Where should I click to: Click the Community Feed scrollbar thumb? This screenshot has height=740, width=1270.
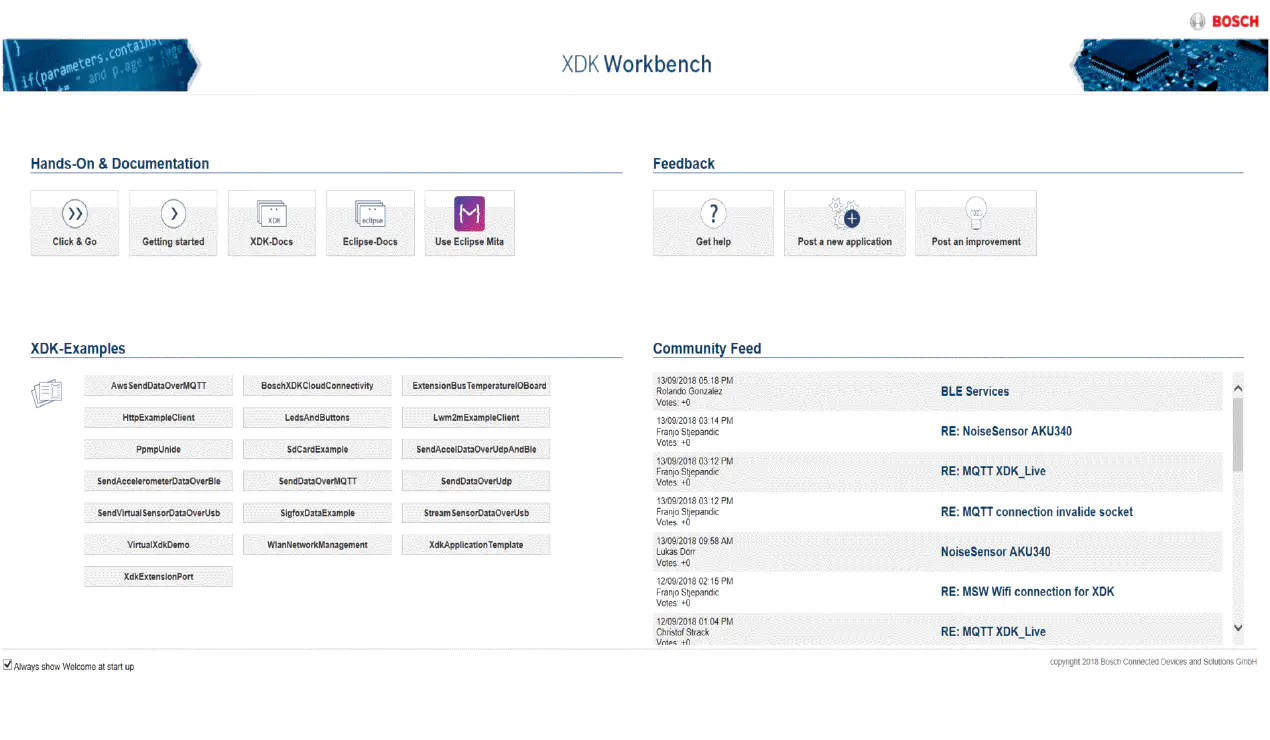1238,434
